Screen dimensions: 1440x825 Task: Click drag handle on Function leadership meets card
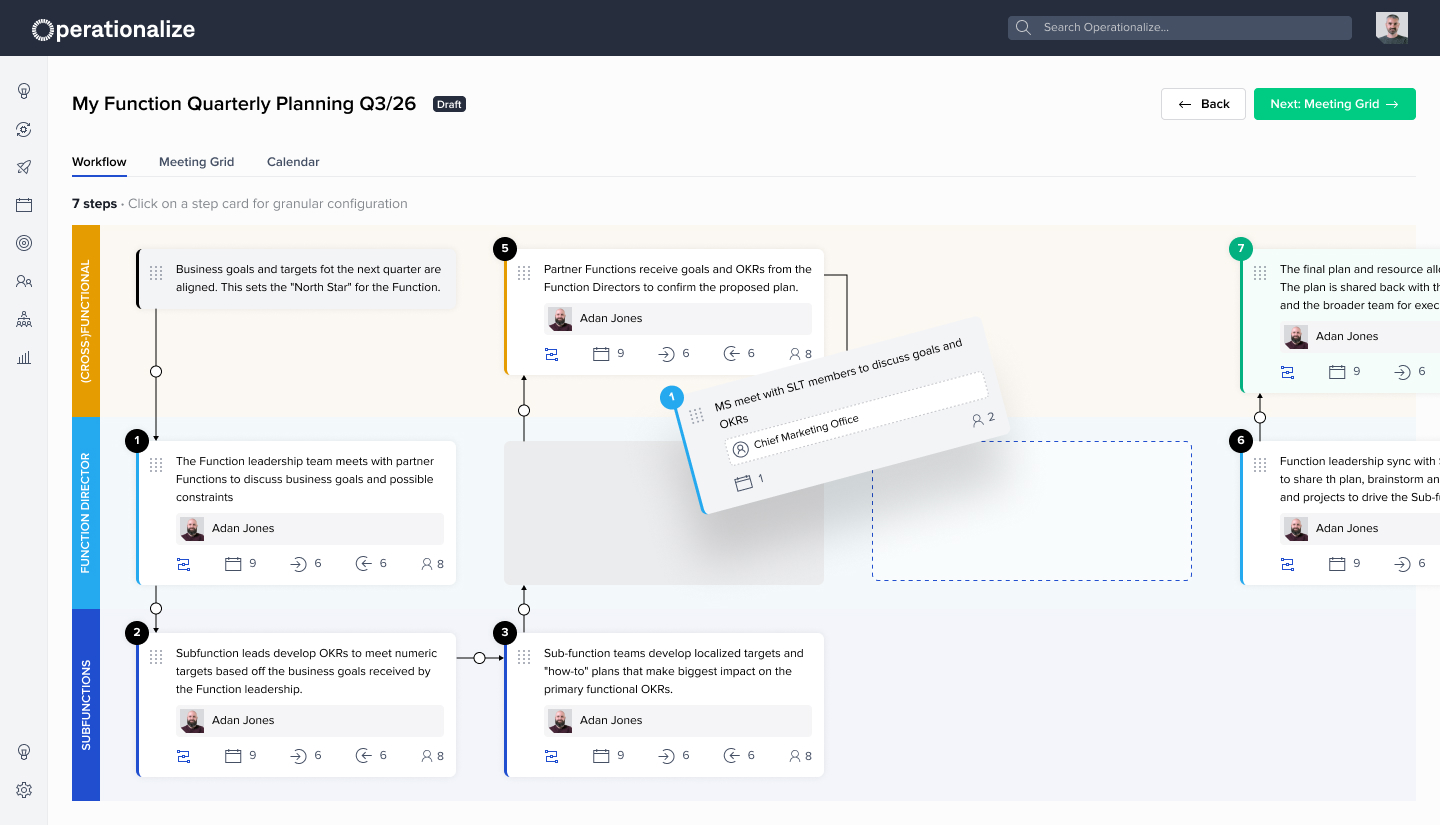[x=156, y=464]
